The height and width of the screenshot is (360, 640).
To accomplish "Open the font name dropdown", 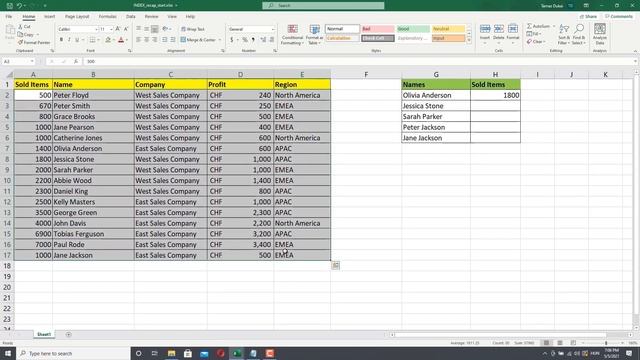I will 96,29.
